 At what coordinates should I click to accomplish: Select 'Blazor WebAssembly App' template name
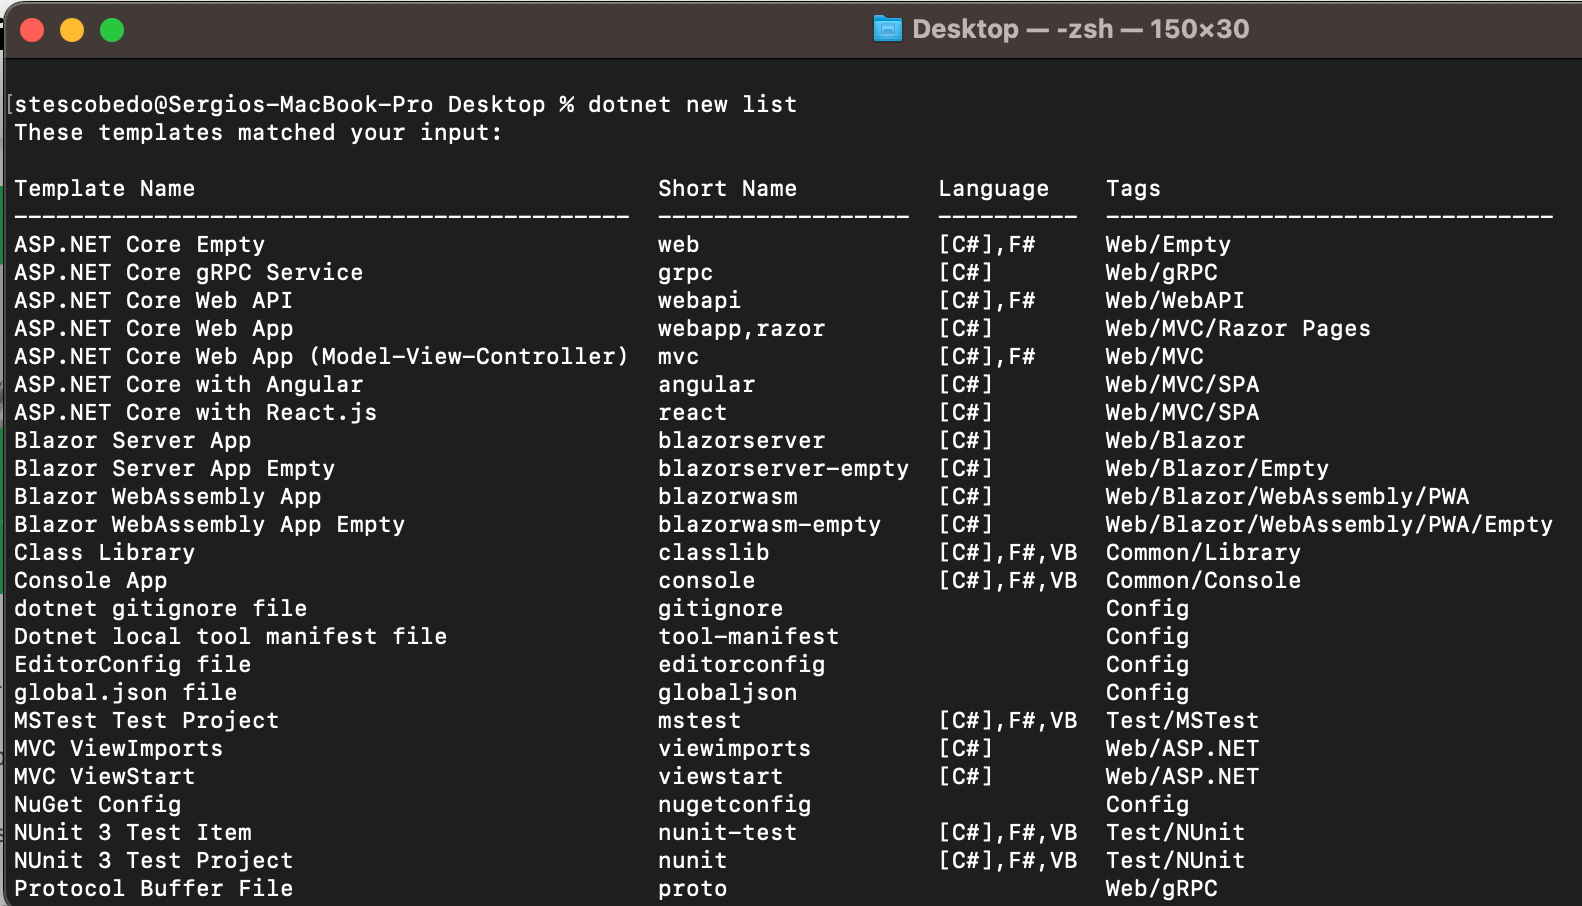(168, 497)
